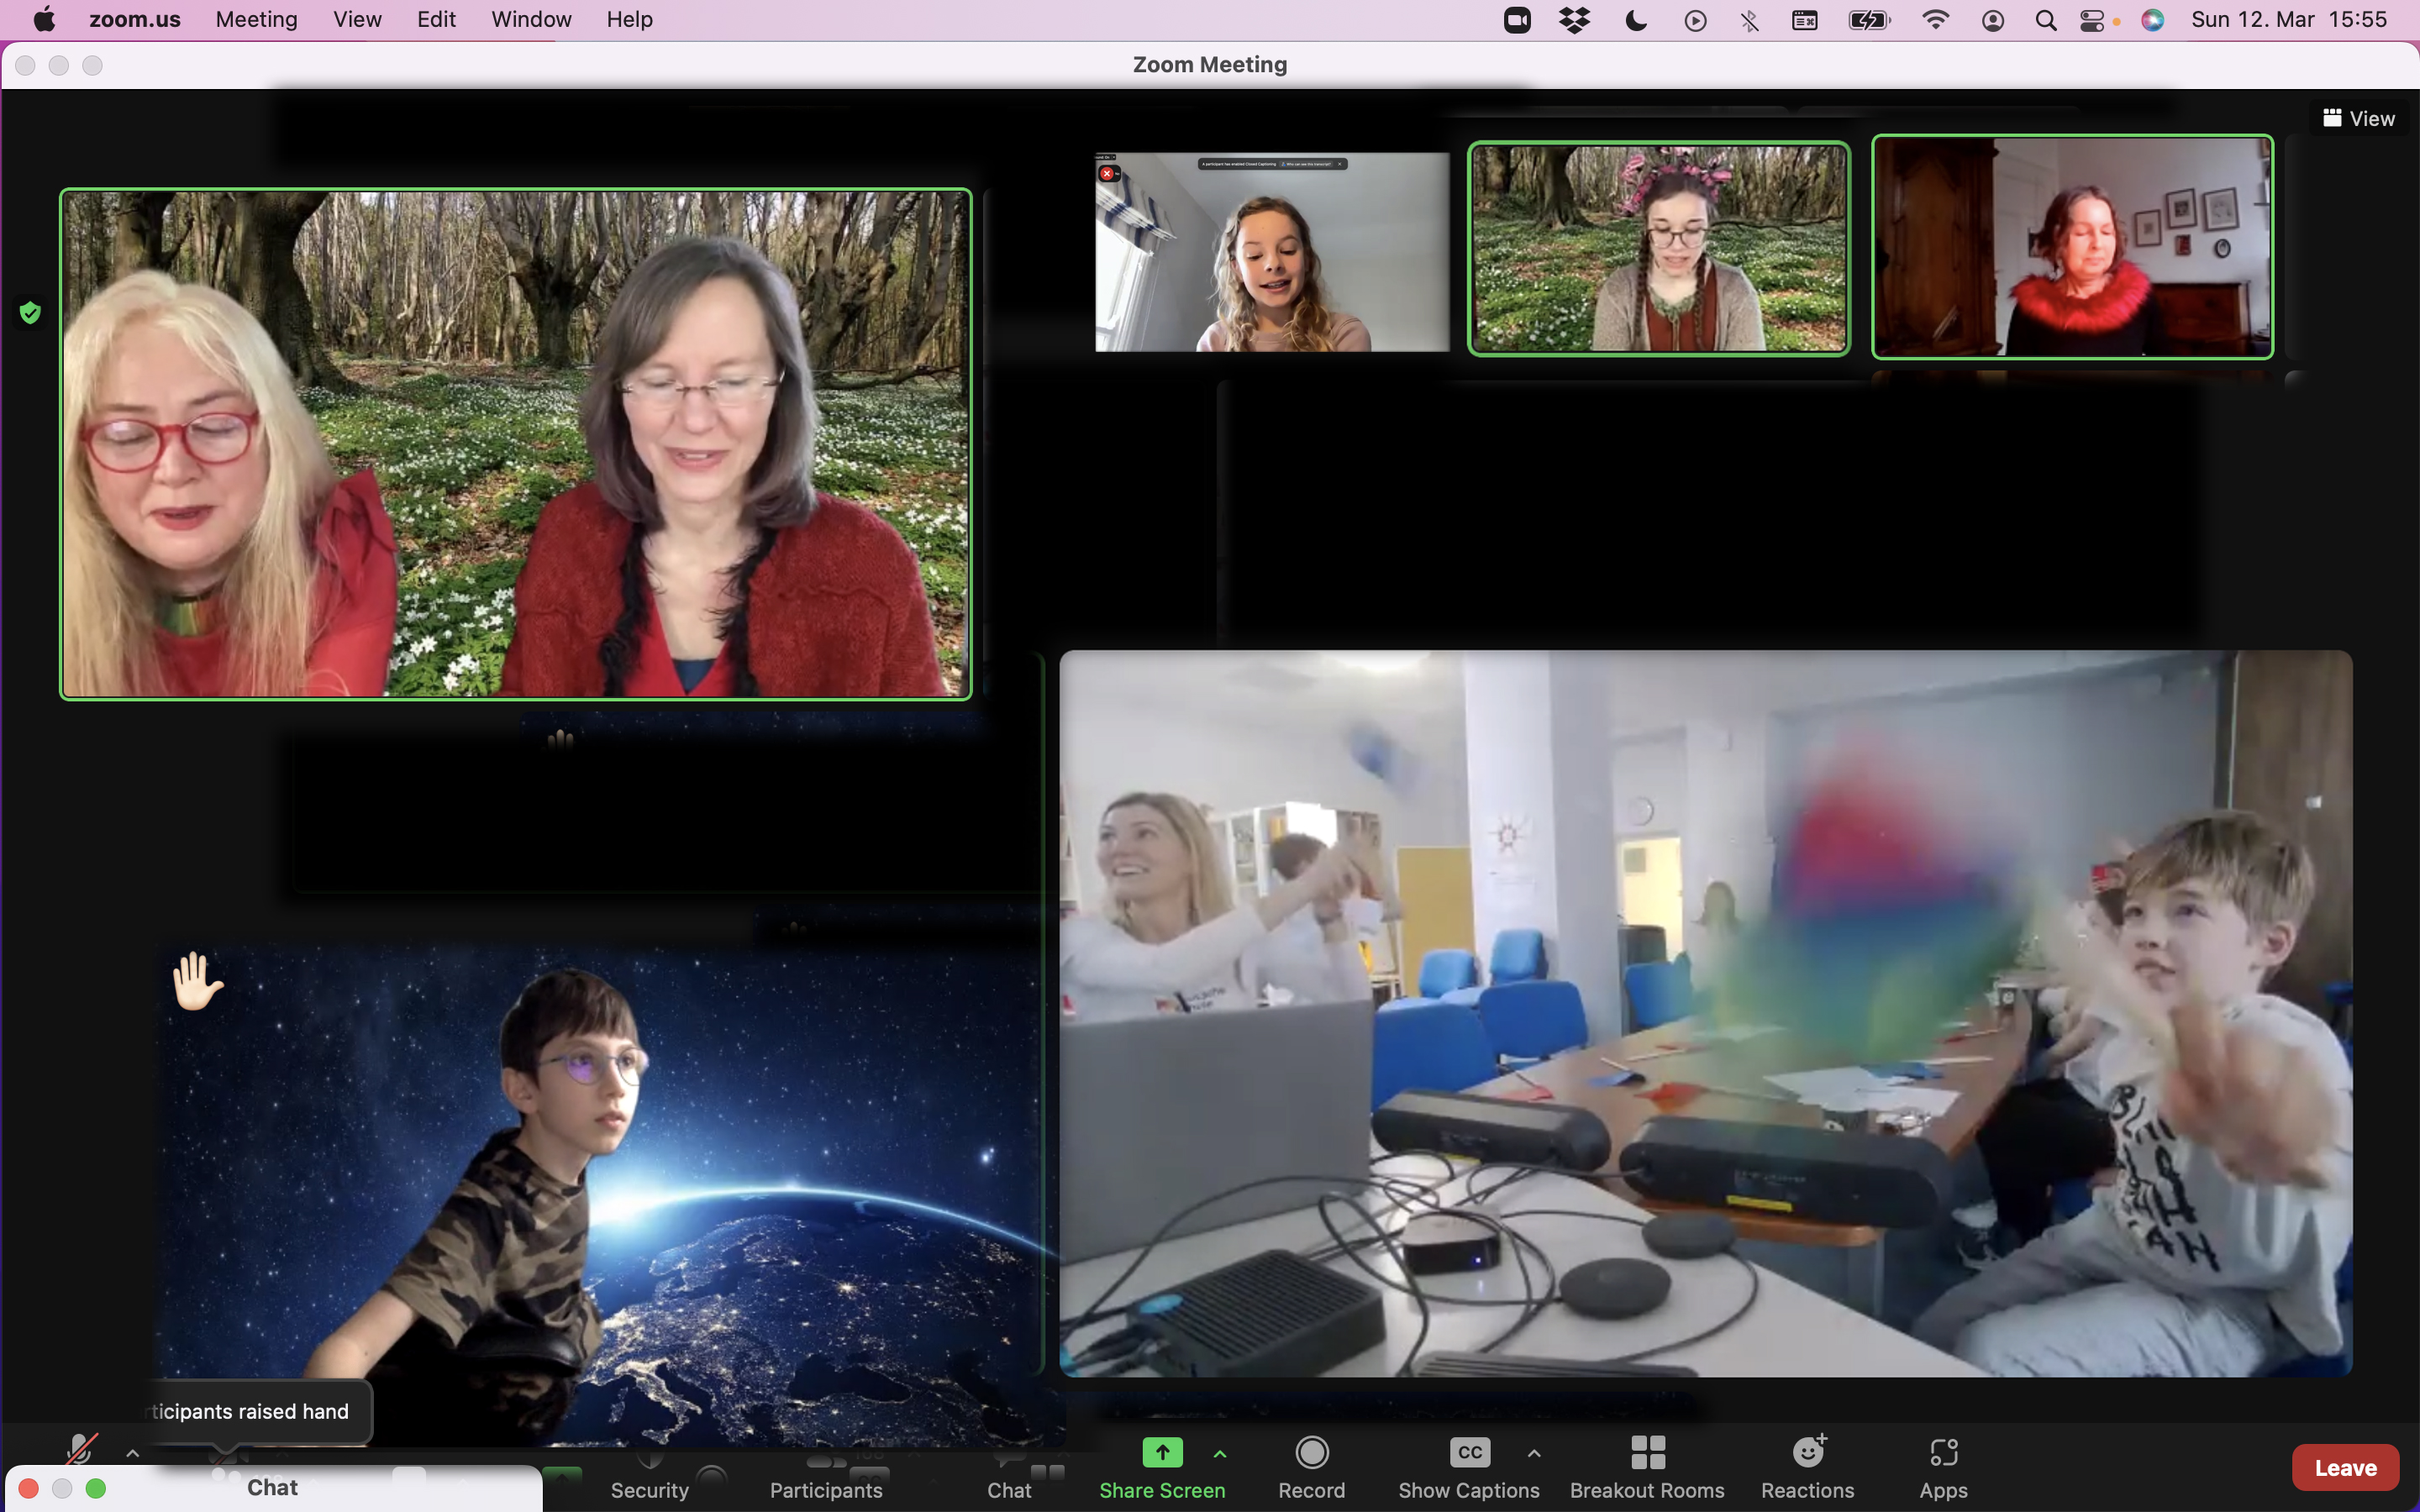
Task: Click the Chat window title bar
Action: pyautogui.click(x=273, y=1487)
